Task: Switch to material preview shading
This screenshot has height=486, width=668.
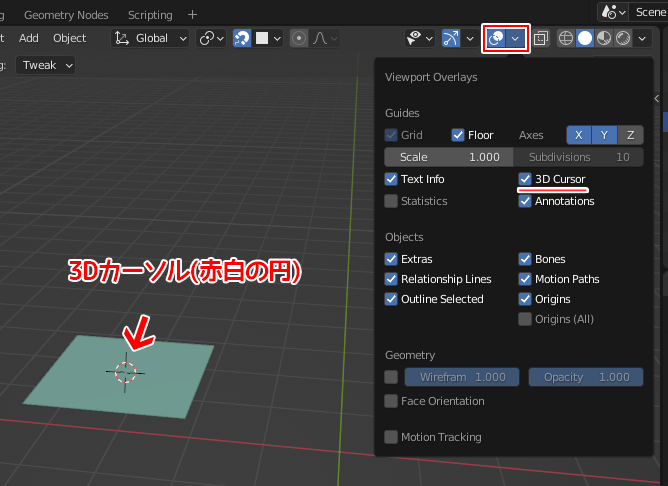Action: click(604, 38)
